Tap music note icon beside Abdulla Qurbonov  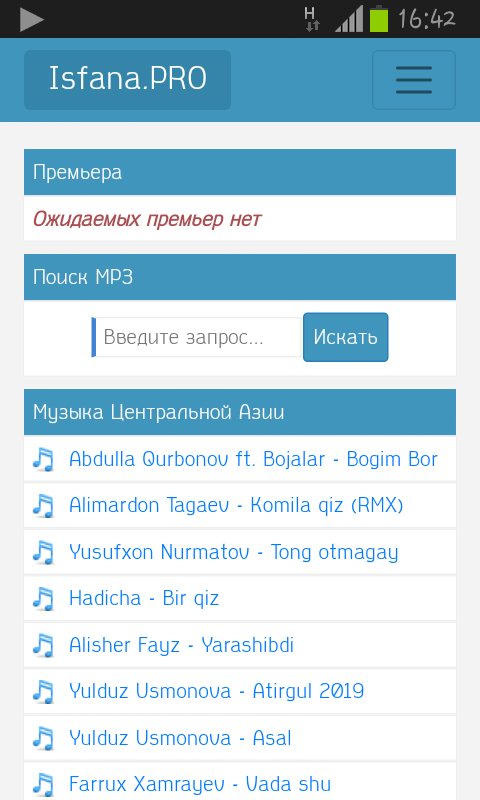[43, 459]
